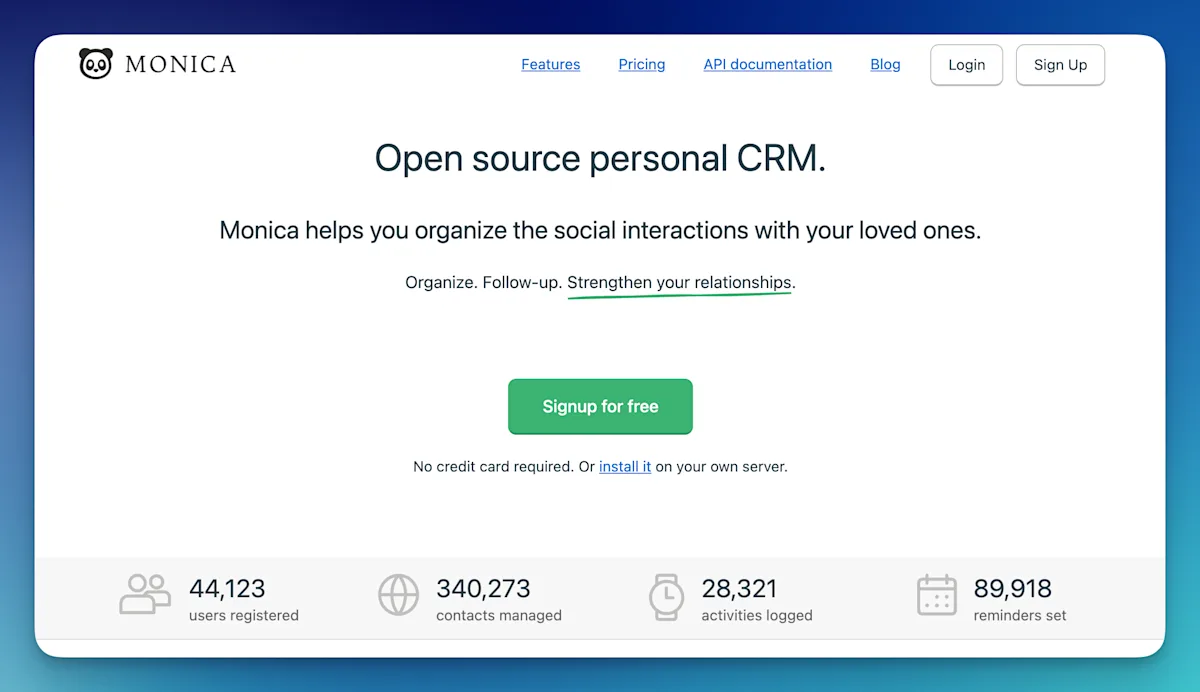Click the reminders set calendar icon
Screen dimensions: 1200x692
click(937, 594)
